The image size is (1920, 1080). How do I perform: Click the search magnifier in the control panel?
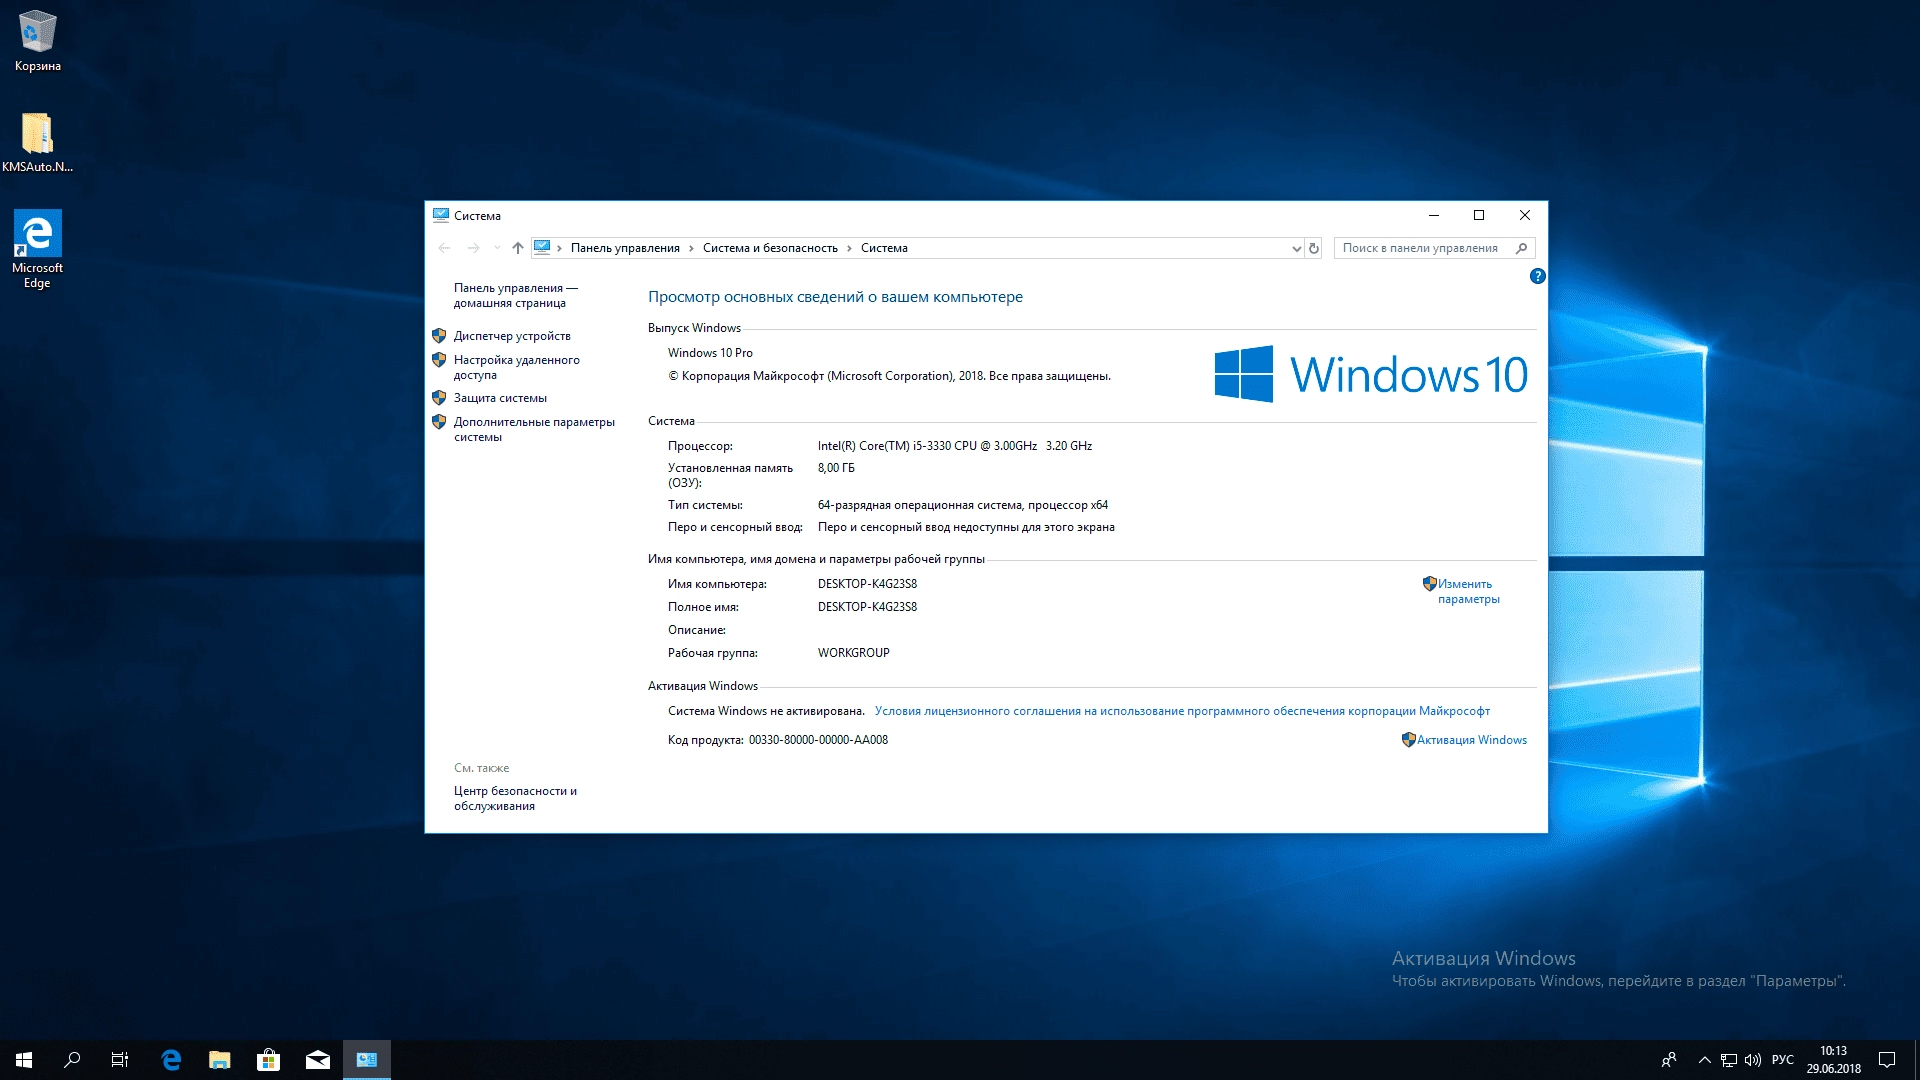click(1522, 248)
